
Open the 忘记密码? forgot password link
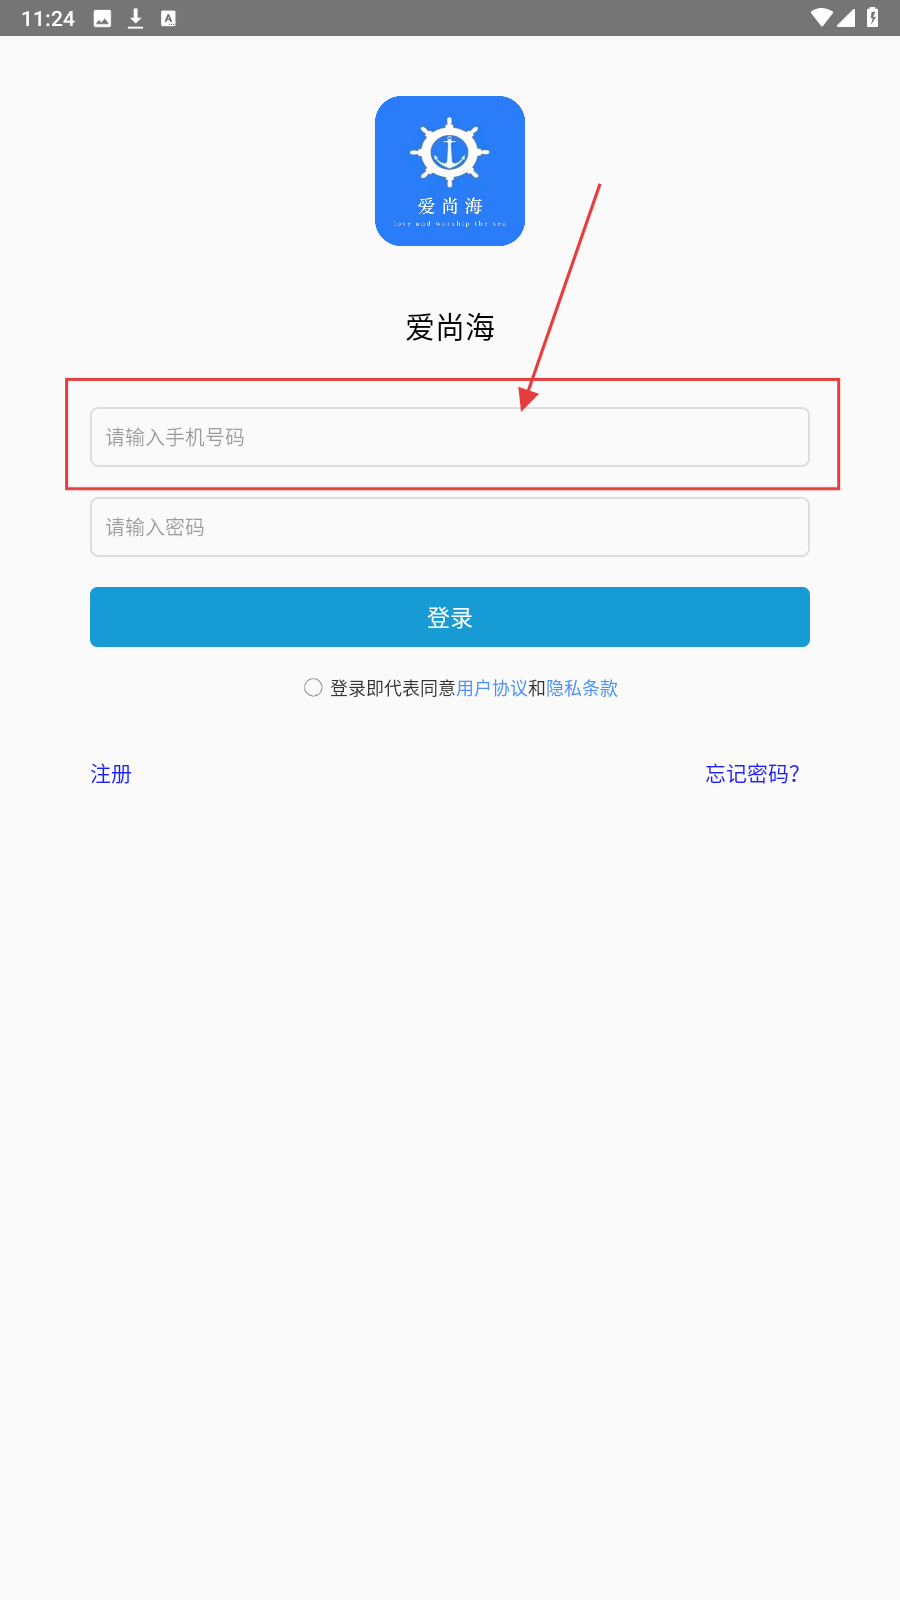753,774
